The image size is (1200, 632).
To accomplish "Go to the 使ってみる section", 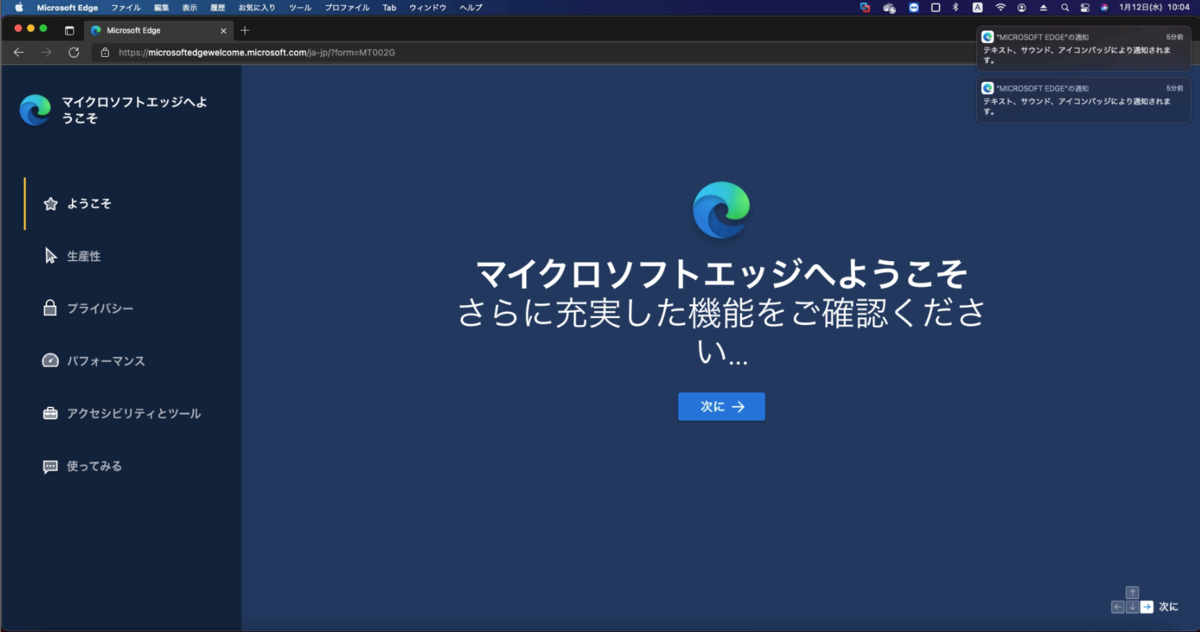I will tap(94, 466).
